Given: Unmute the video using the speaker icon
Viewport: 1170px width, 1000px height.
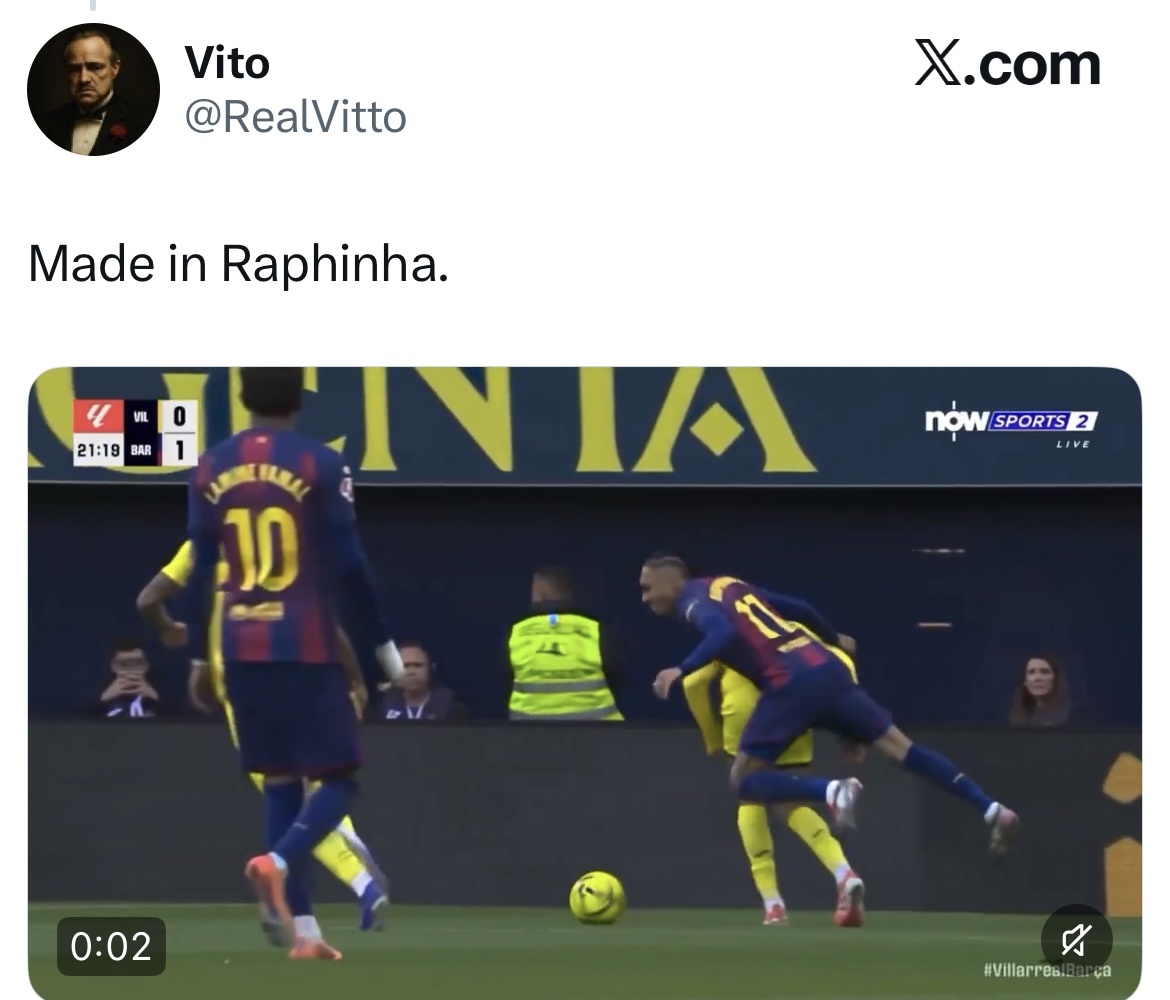Looking at the screenshot, I should tap(1076, 940).
